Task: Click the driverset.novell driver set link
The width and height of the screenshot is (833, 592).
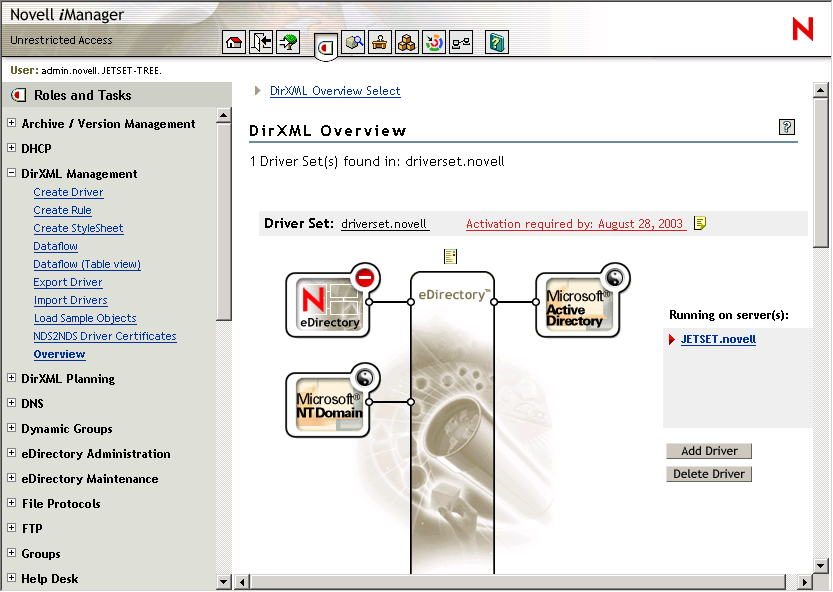Action: 384,224
